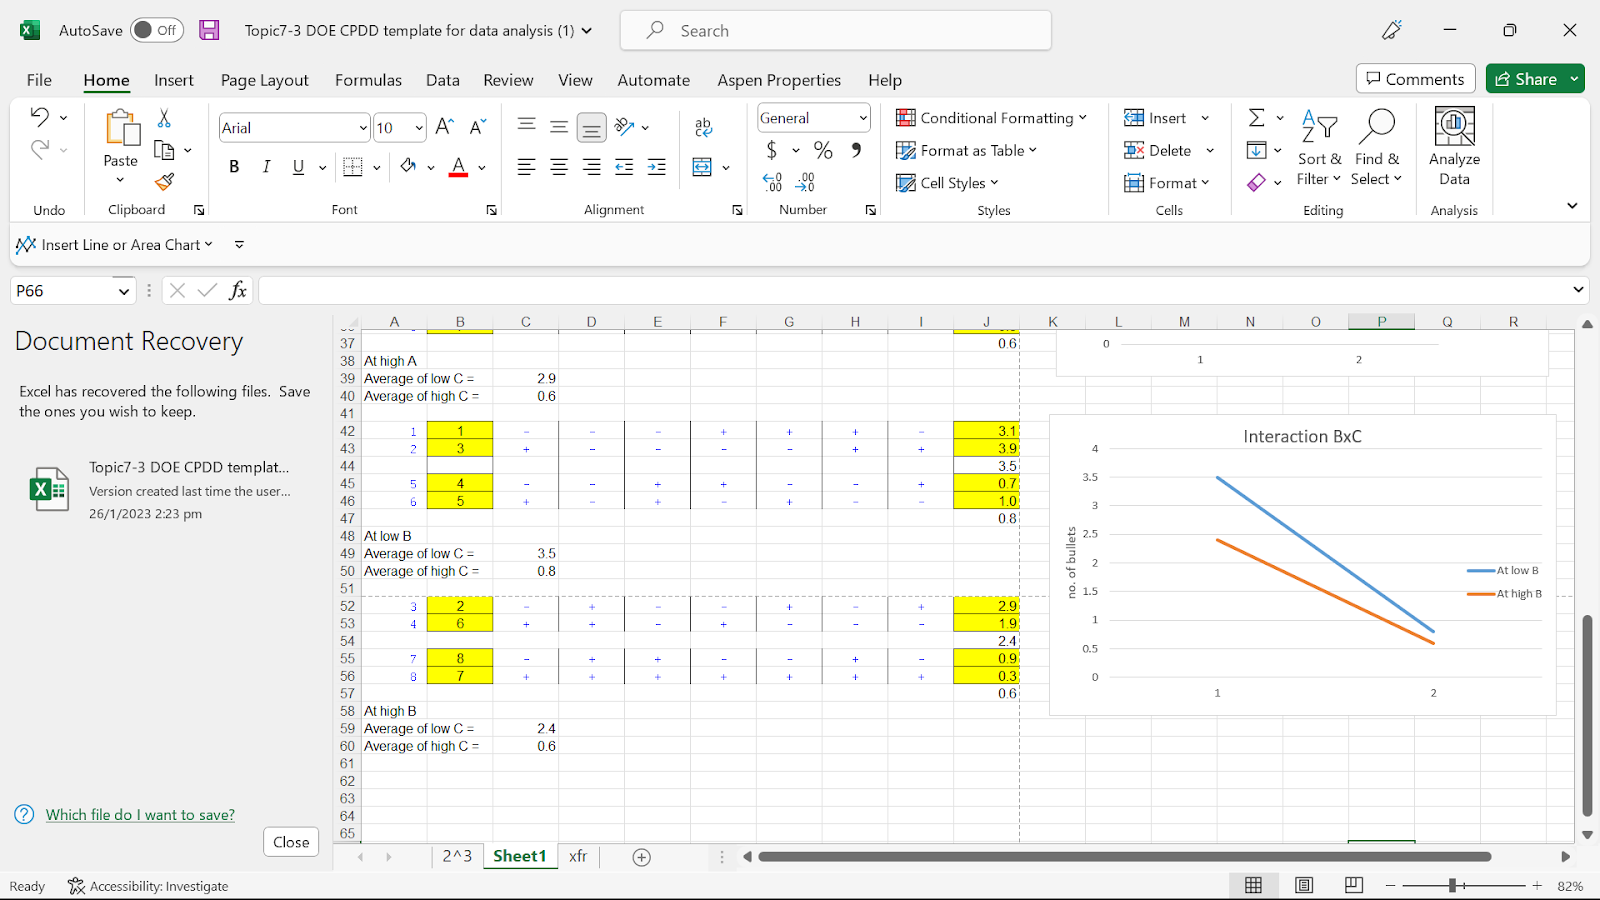Click zoom in plus button
The image size is (1600, 900).
click(x=1537, y=886)
